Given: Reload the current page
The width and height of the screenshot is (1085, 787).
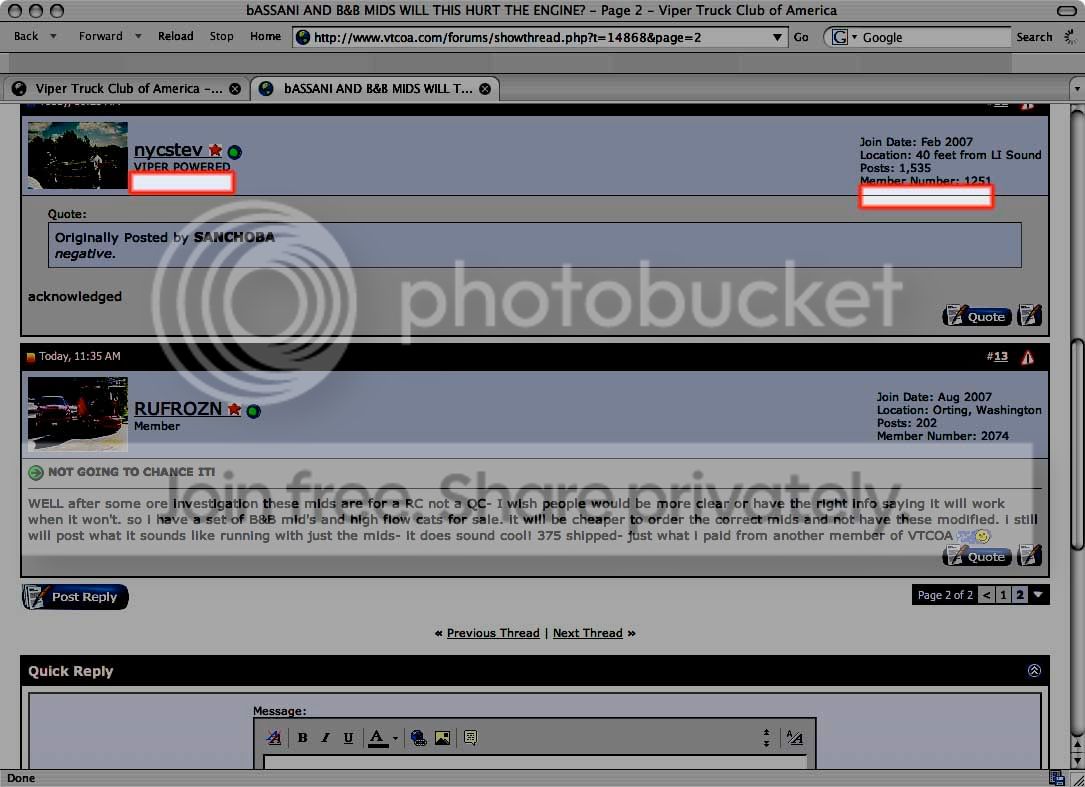Looking at the screenshot, I should pyautogui.click(x=176, y=36).
